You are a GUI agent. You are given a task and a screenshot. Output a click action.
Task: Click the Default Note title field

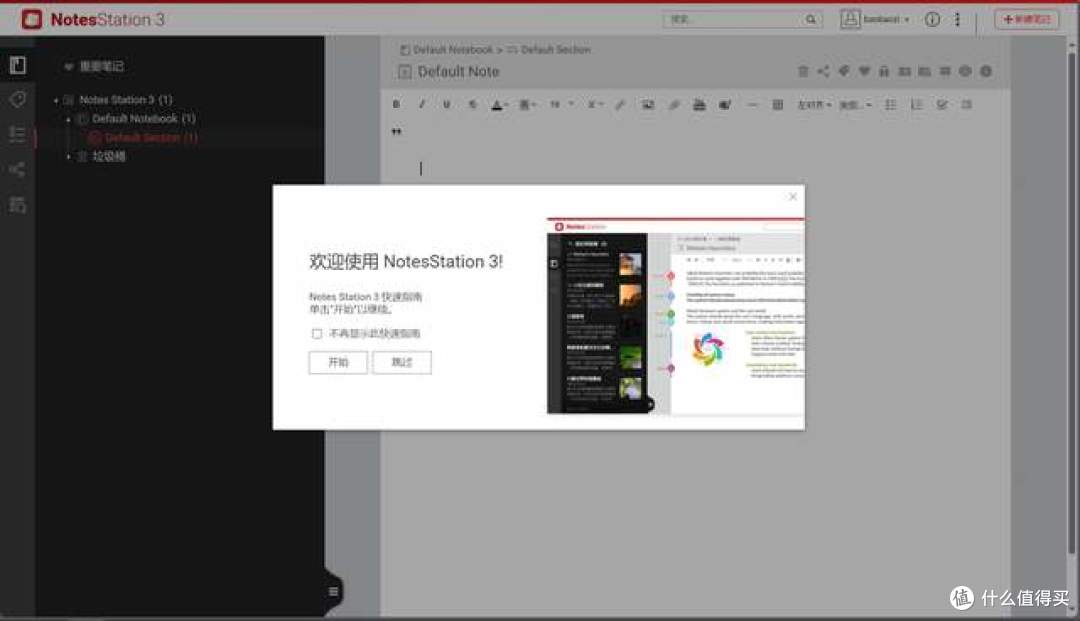click(x=458, y=72)
